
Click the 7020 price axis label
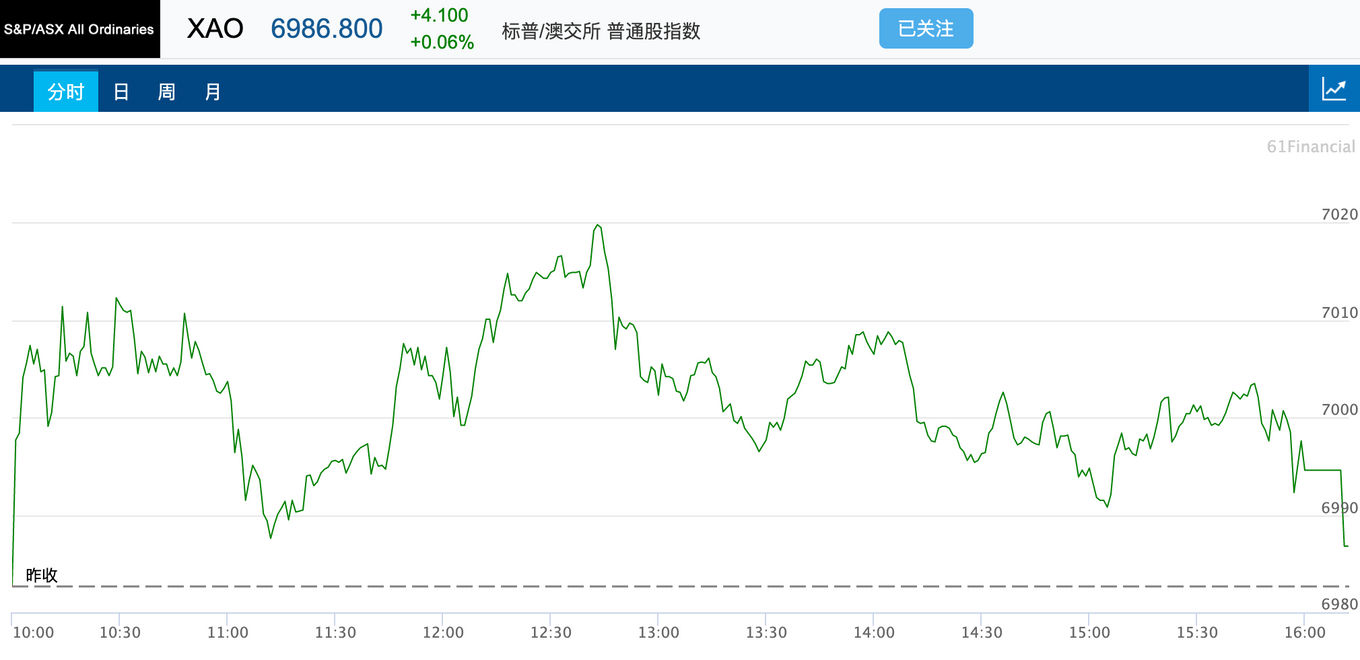(1339, 214)
